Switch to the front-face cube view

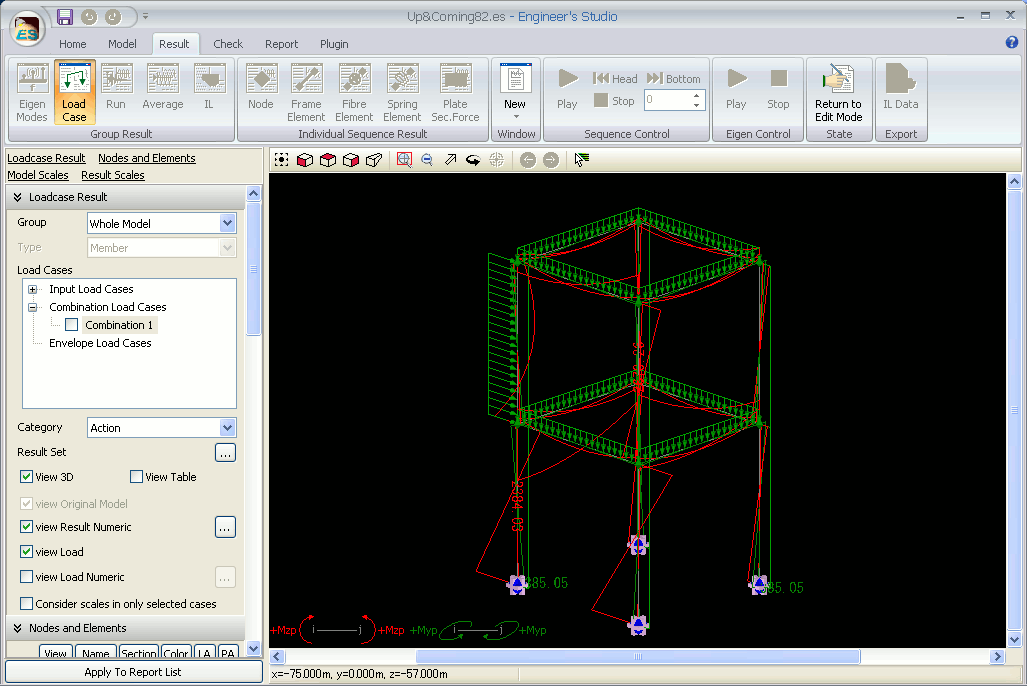point(305,160)
